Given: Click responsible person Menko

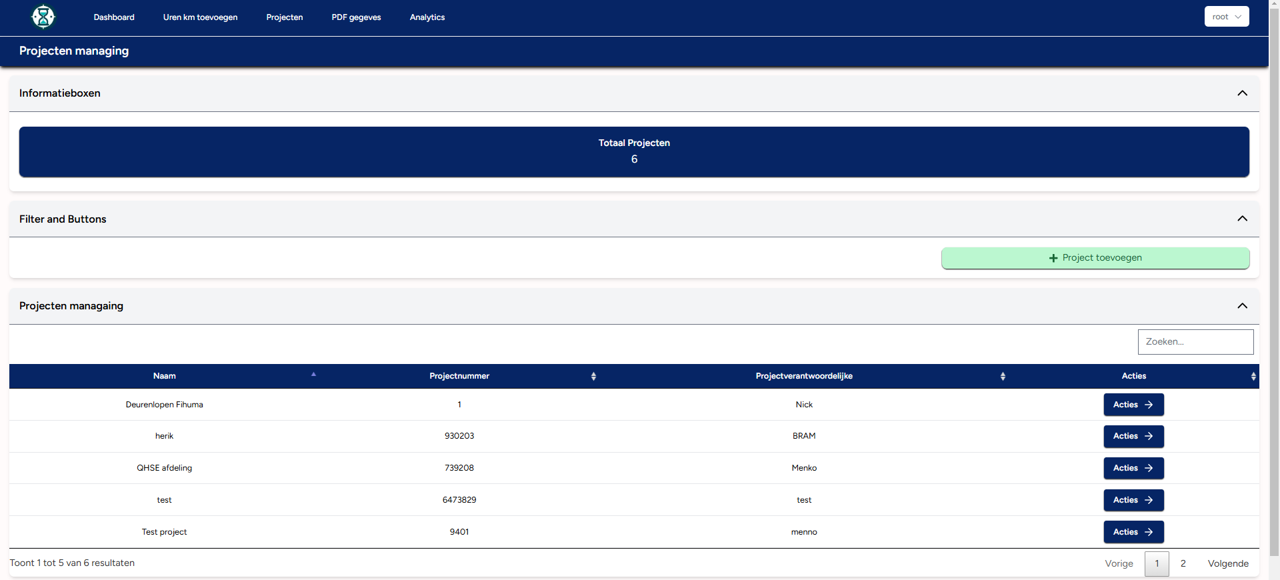Looking at the screenshot, I should 804,468.
